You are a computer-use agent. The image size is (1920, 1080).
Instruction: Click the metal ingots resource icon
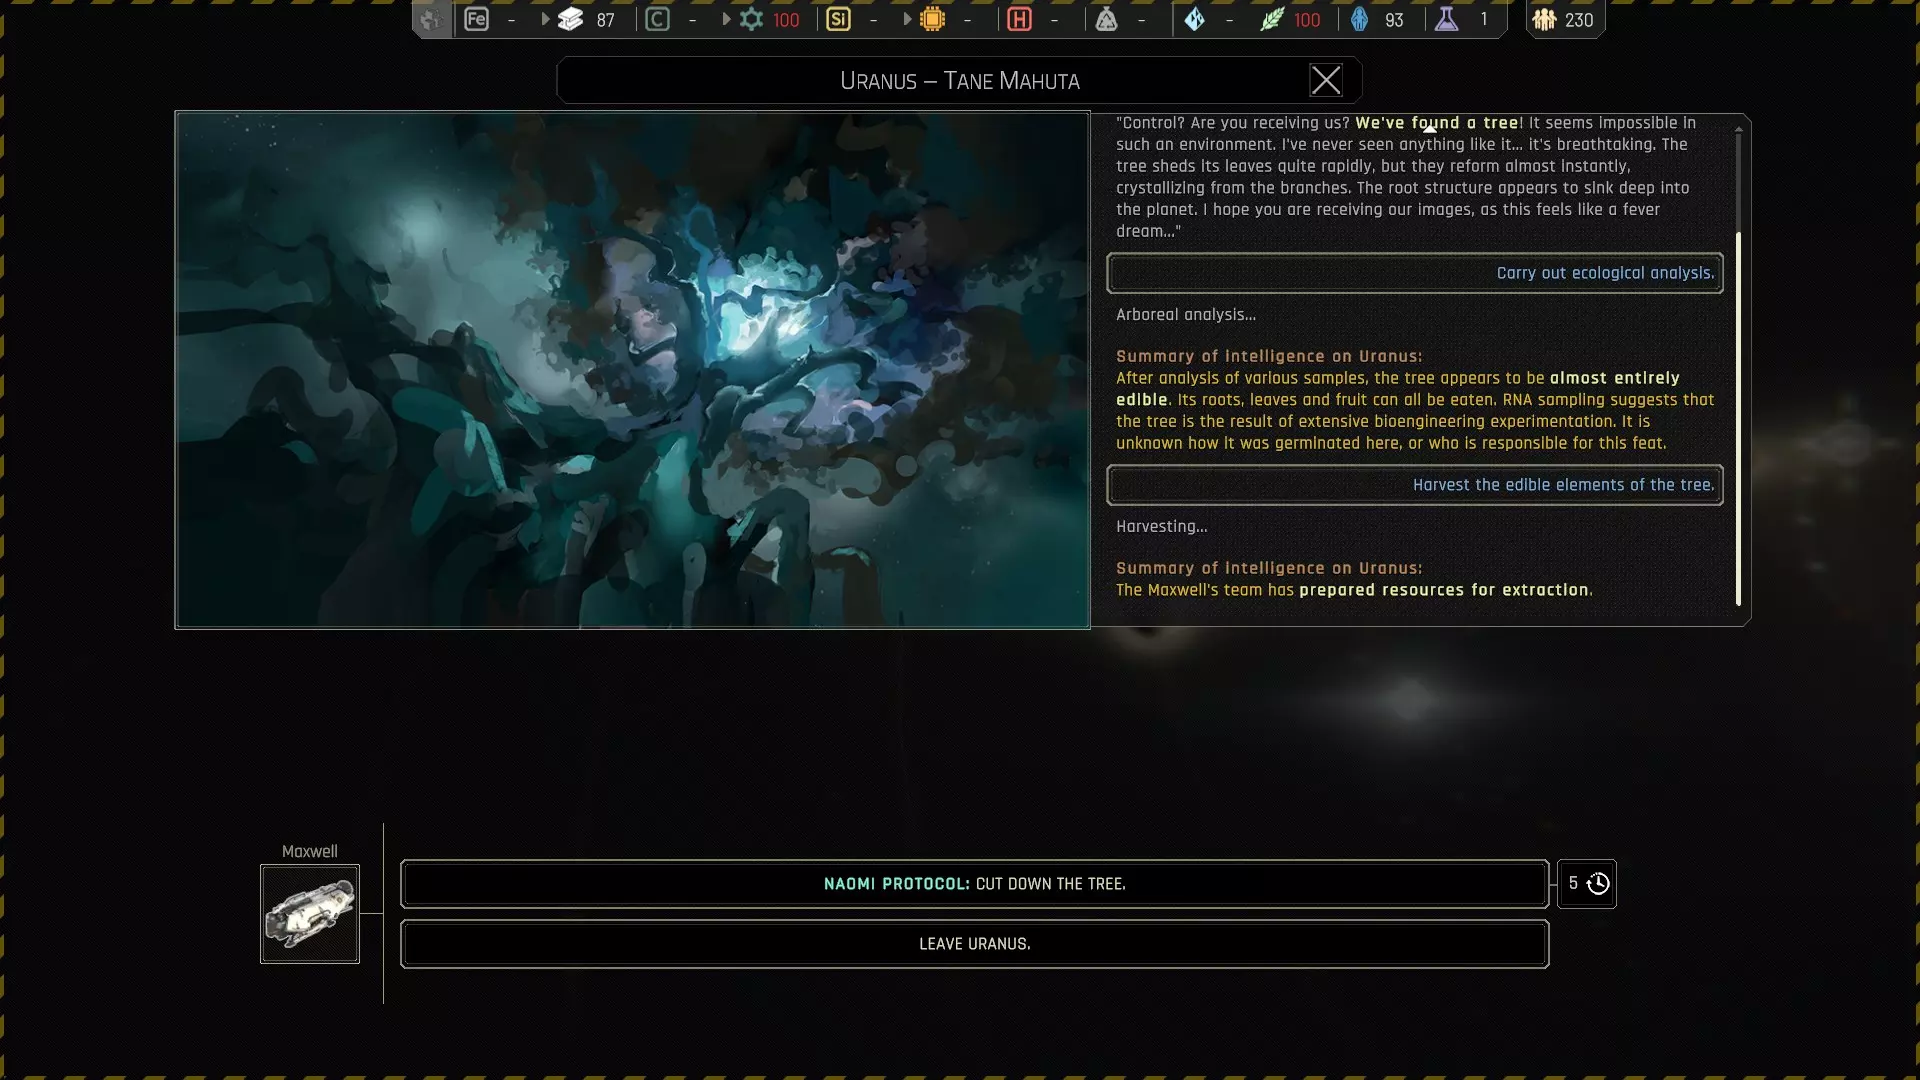571,19
